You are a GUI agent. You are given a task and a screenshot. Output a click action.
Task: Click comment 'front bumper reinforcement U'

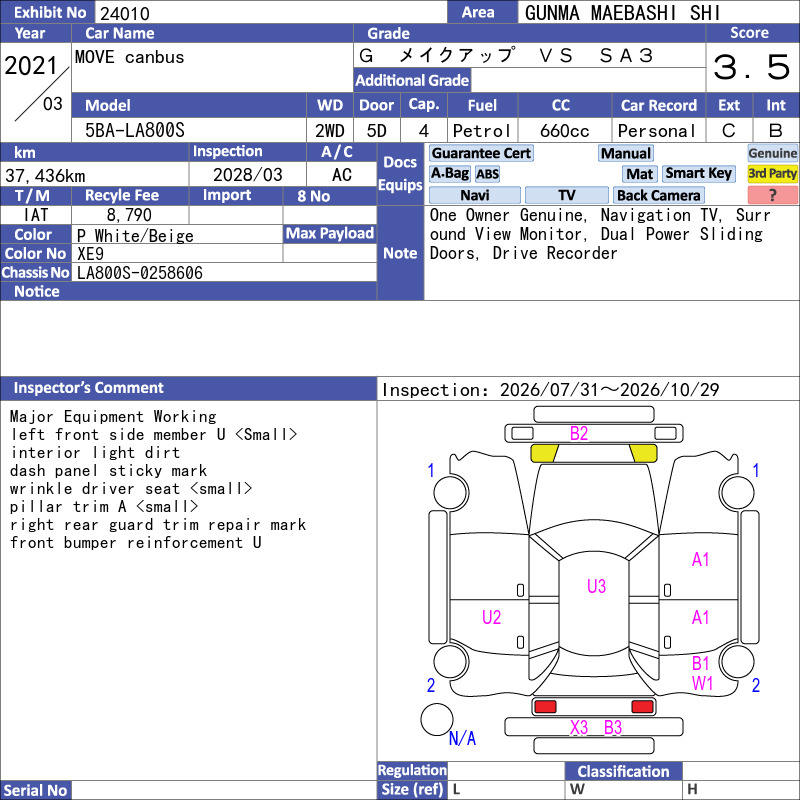136,542
